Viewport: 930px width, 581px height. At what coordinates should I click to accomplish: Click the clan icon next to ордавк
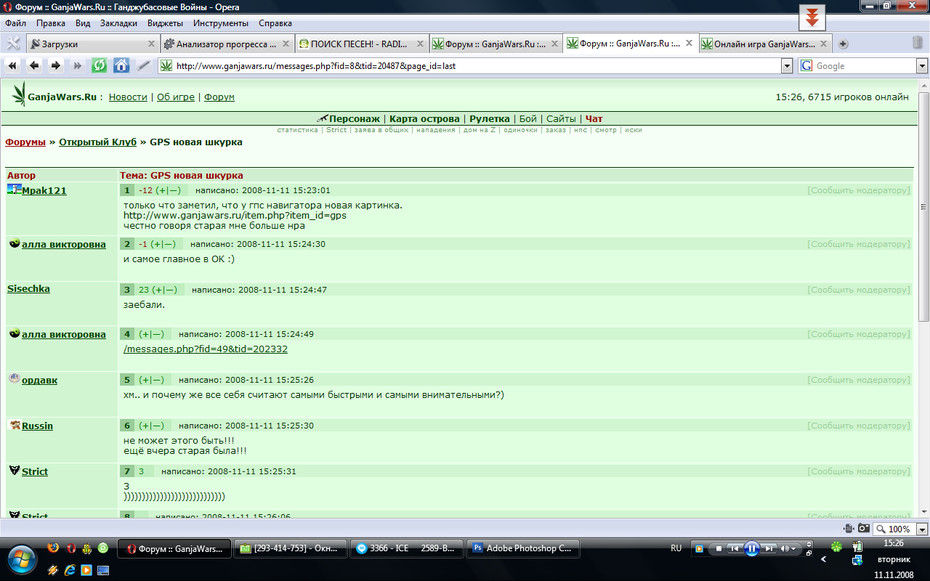coord(14,379)
